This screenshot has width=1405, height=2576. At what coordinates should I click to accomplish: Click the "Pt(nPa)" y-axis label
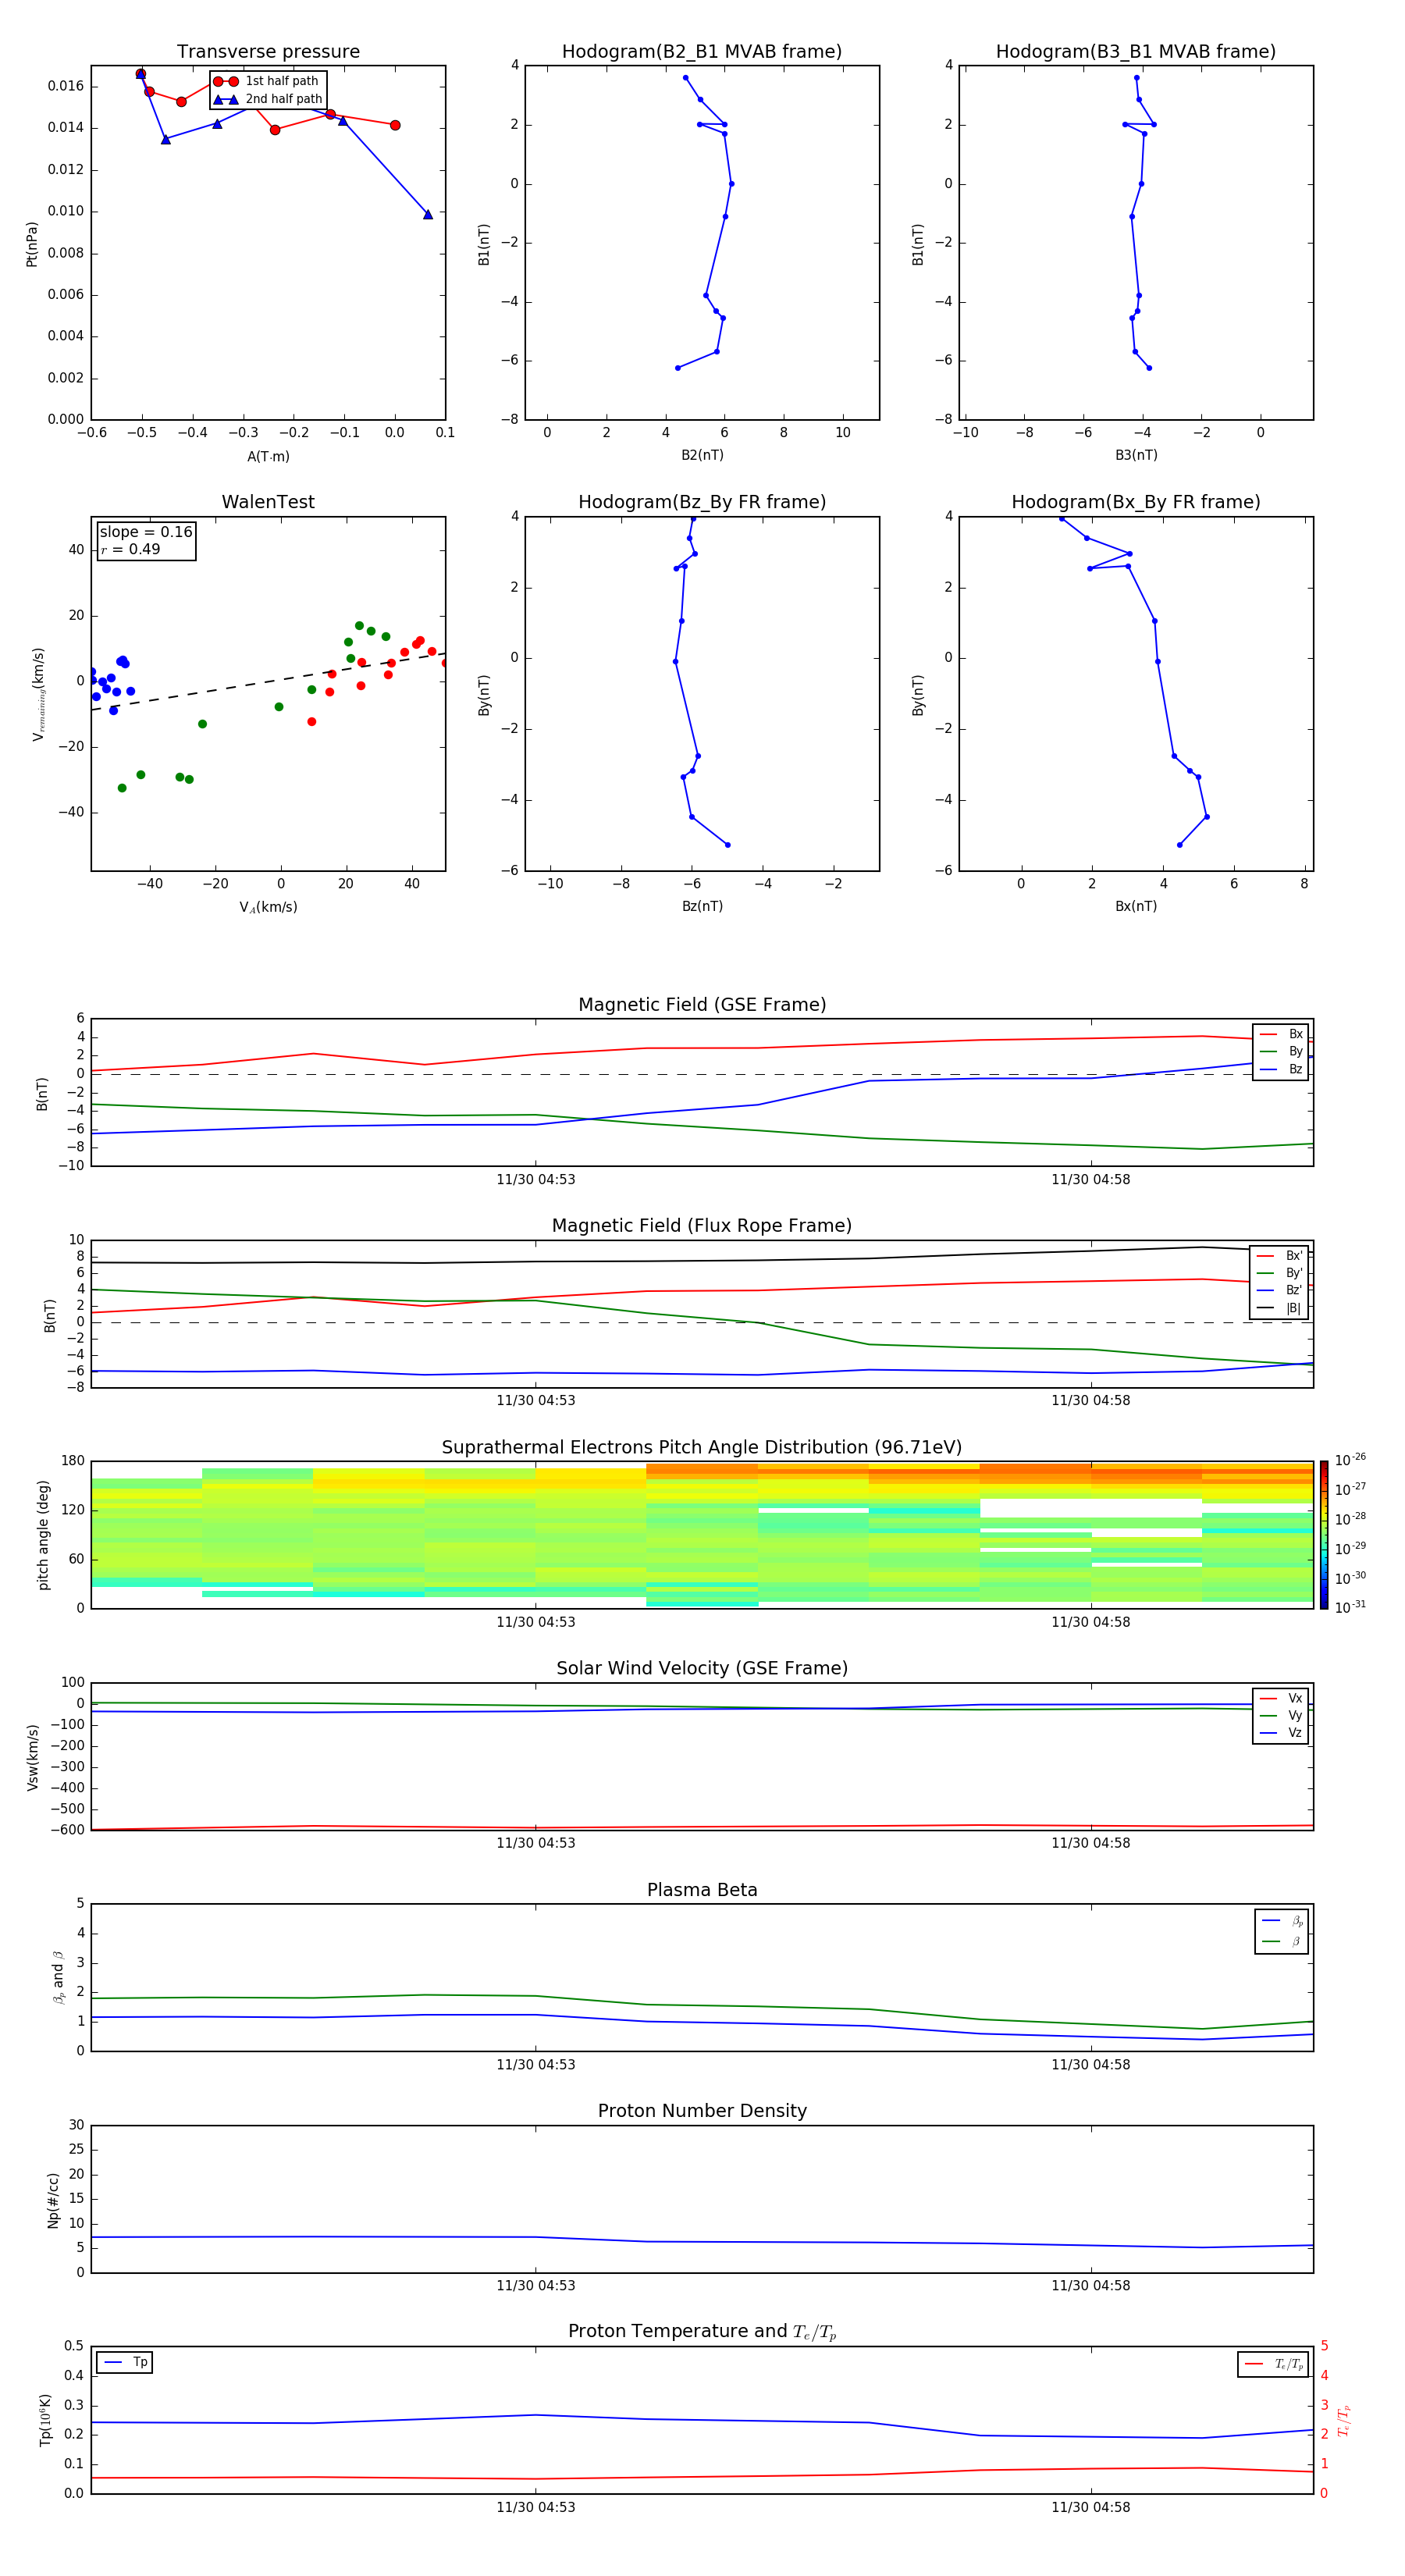click(x=31, y=244)
